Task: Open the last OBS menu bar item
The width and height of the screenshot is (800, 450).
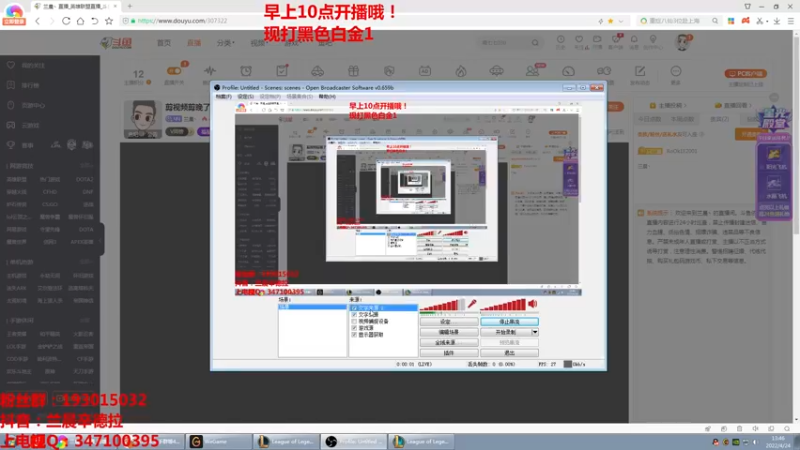Action: pos(327,96)
